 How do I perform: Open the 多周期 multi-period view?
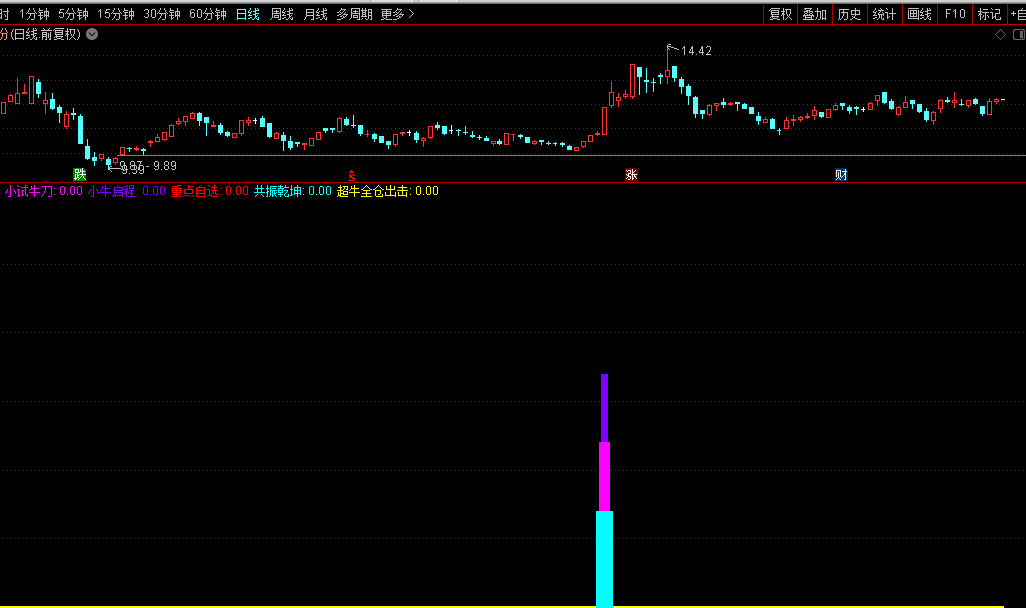click(x=354, y=14)
